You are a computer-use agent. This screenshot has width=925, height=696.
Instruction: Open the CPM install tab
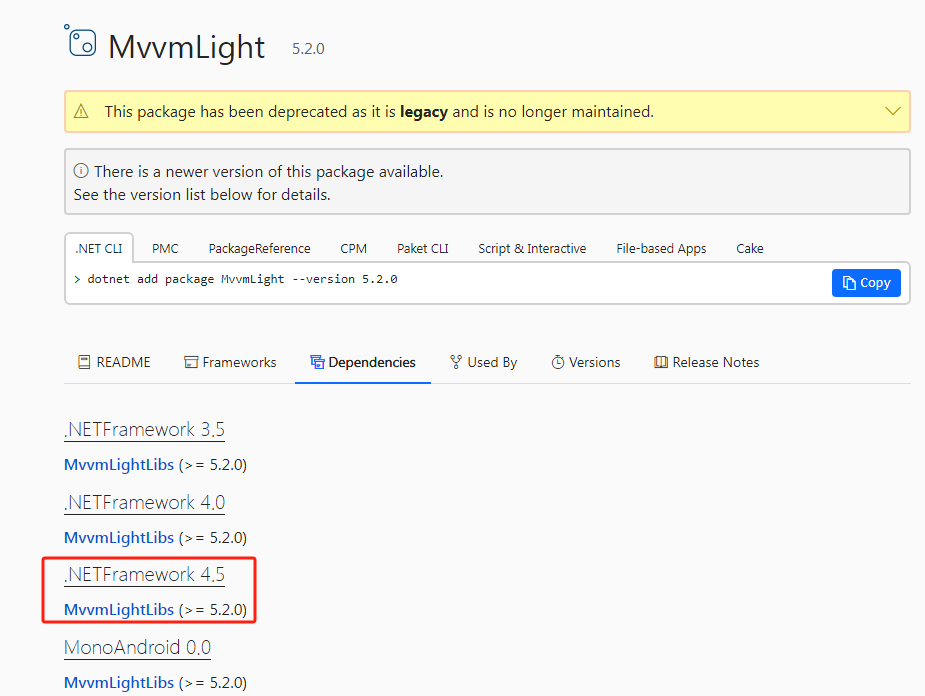pos(353,248)
